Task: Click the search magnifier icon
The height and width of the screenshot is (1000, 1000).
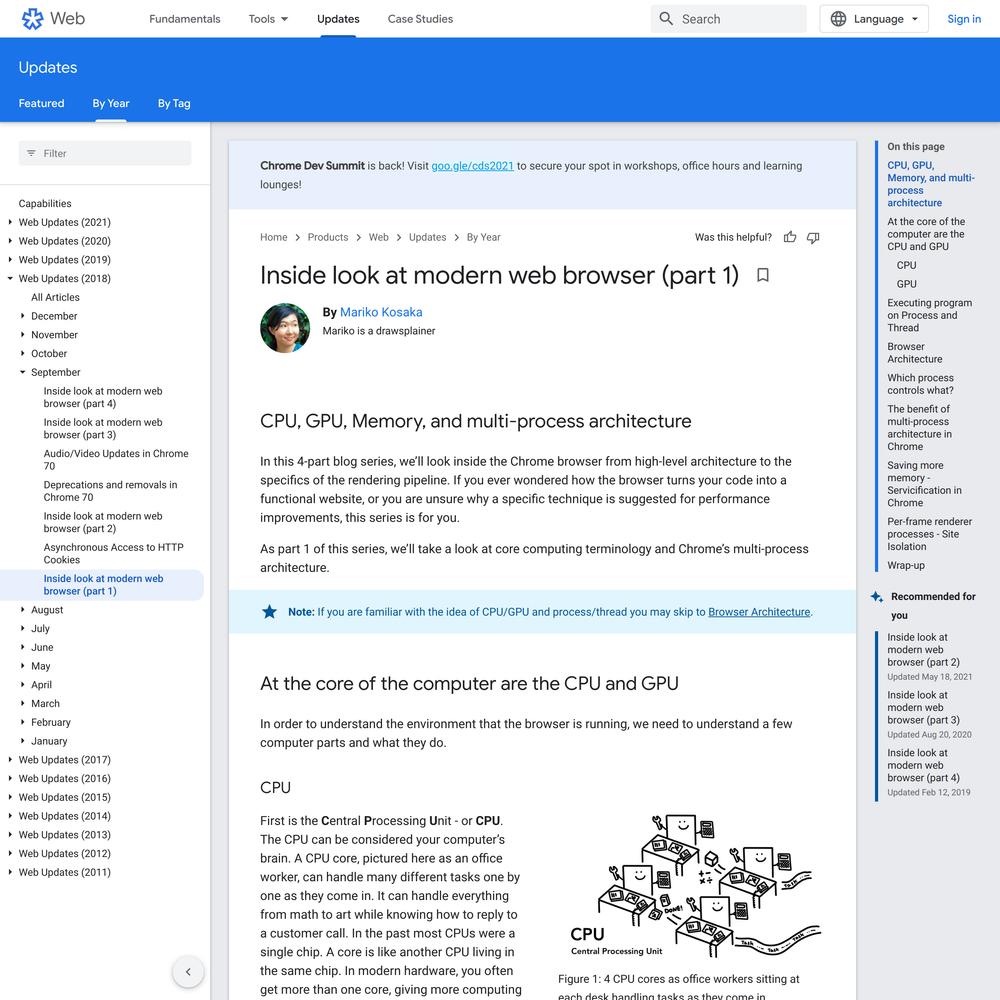Action: 666,18
